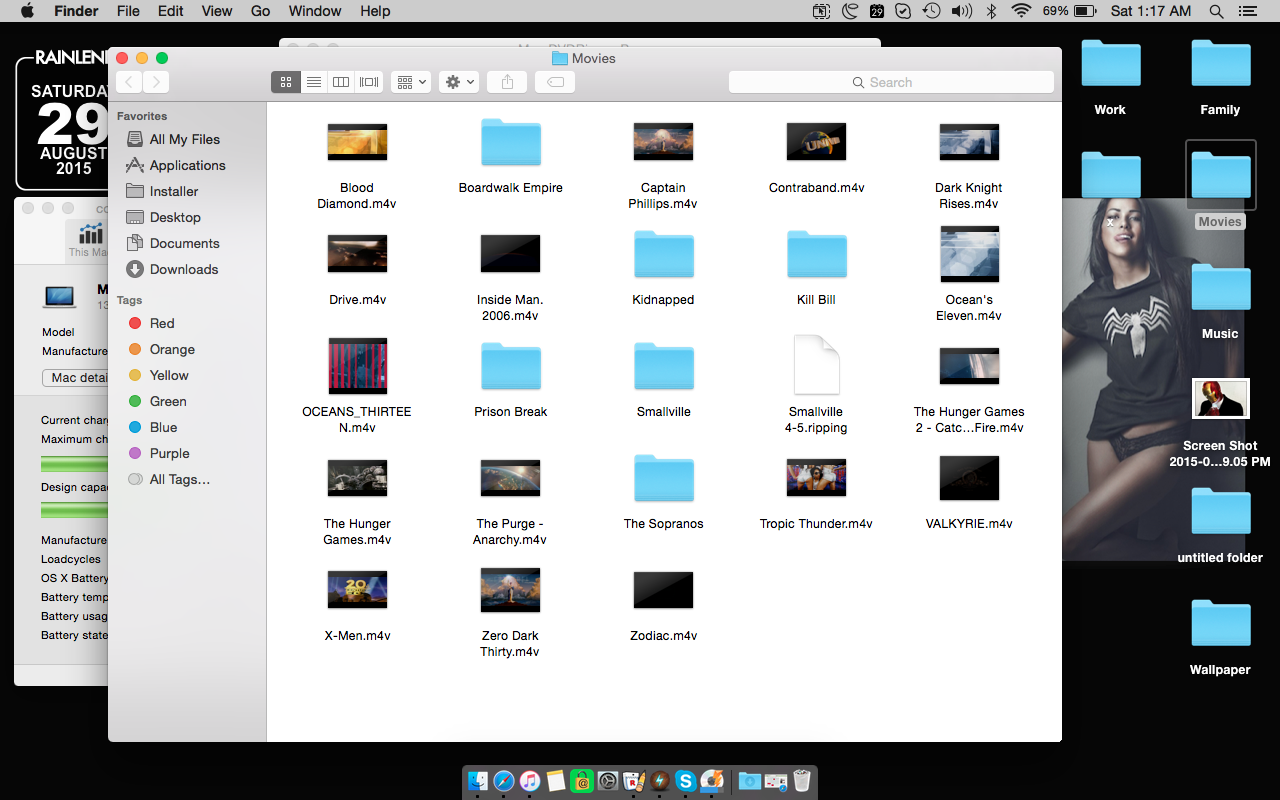Open the item arrangement dropdown
The height and width of the screenshot is (800, 1280).
click(411, 82)
